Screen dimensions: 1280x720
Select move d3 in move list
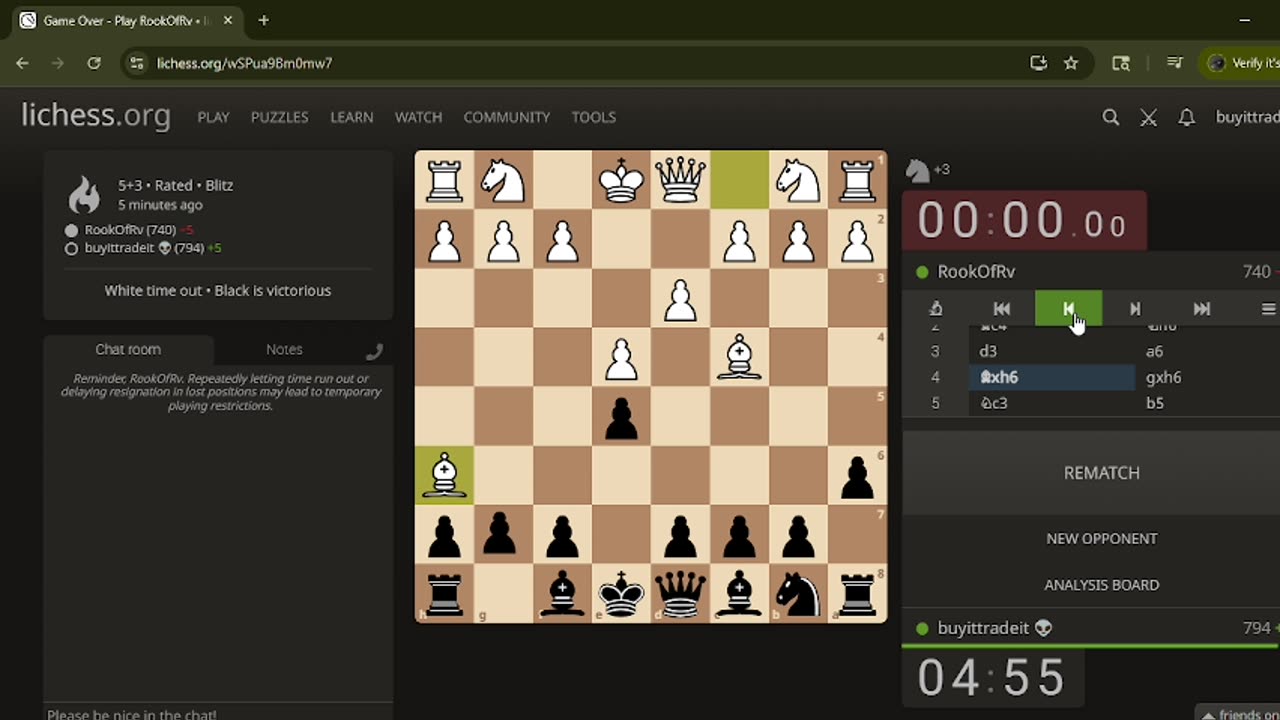(1051, 351)
